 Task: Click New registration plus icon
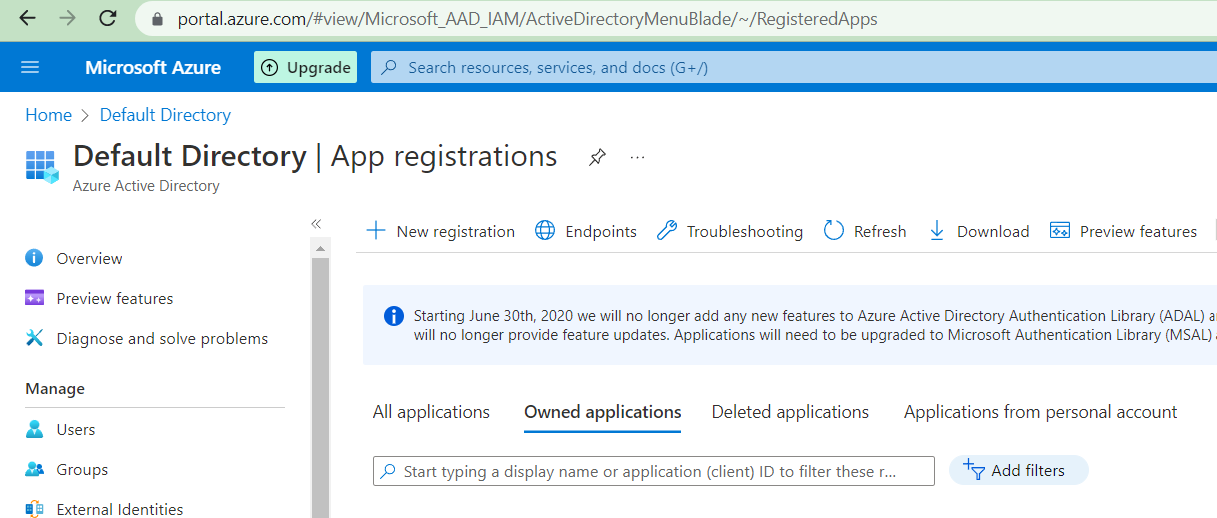tap(376, 231)
